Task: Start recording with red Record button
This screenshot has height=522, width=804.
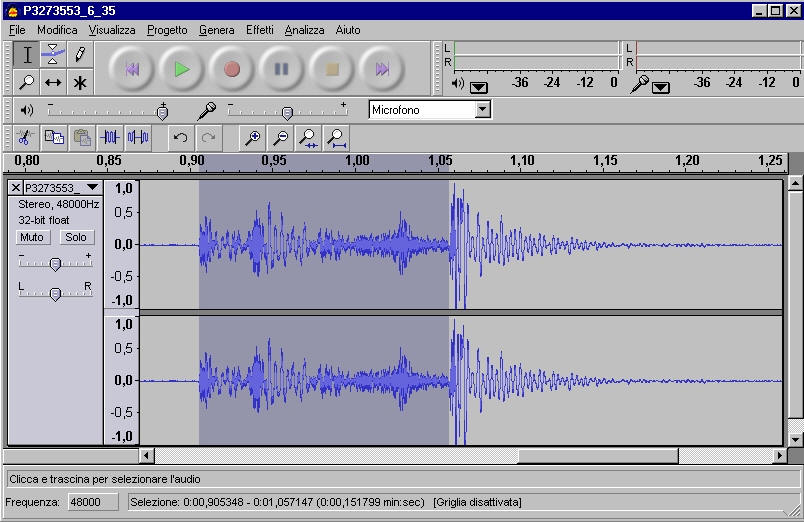Action: [232, 69]
